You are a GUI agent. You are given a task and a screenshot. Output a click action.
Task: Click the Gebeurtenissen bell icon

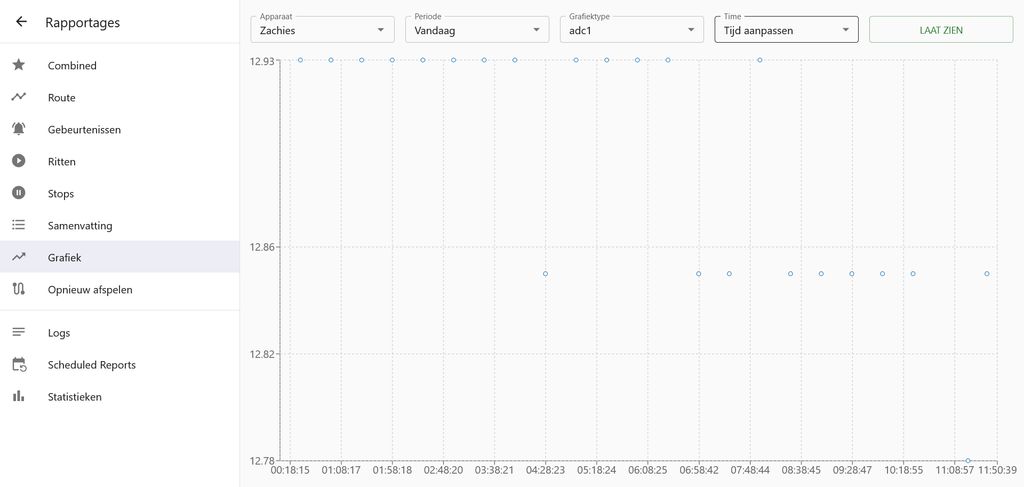19,129
